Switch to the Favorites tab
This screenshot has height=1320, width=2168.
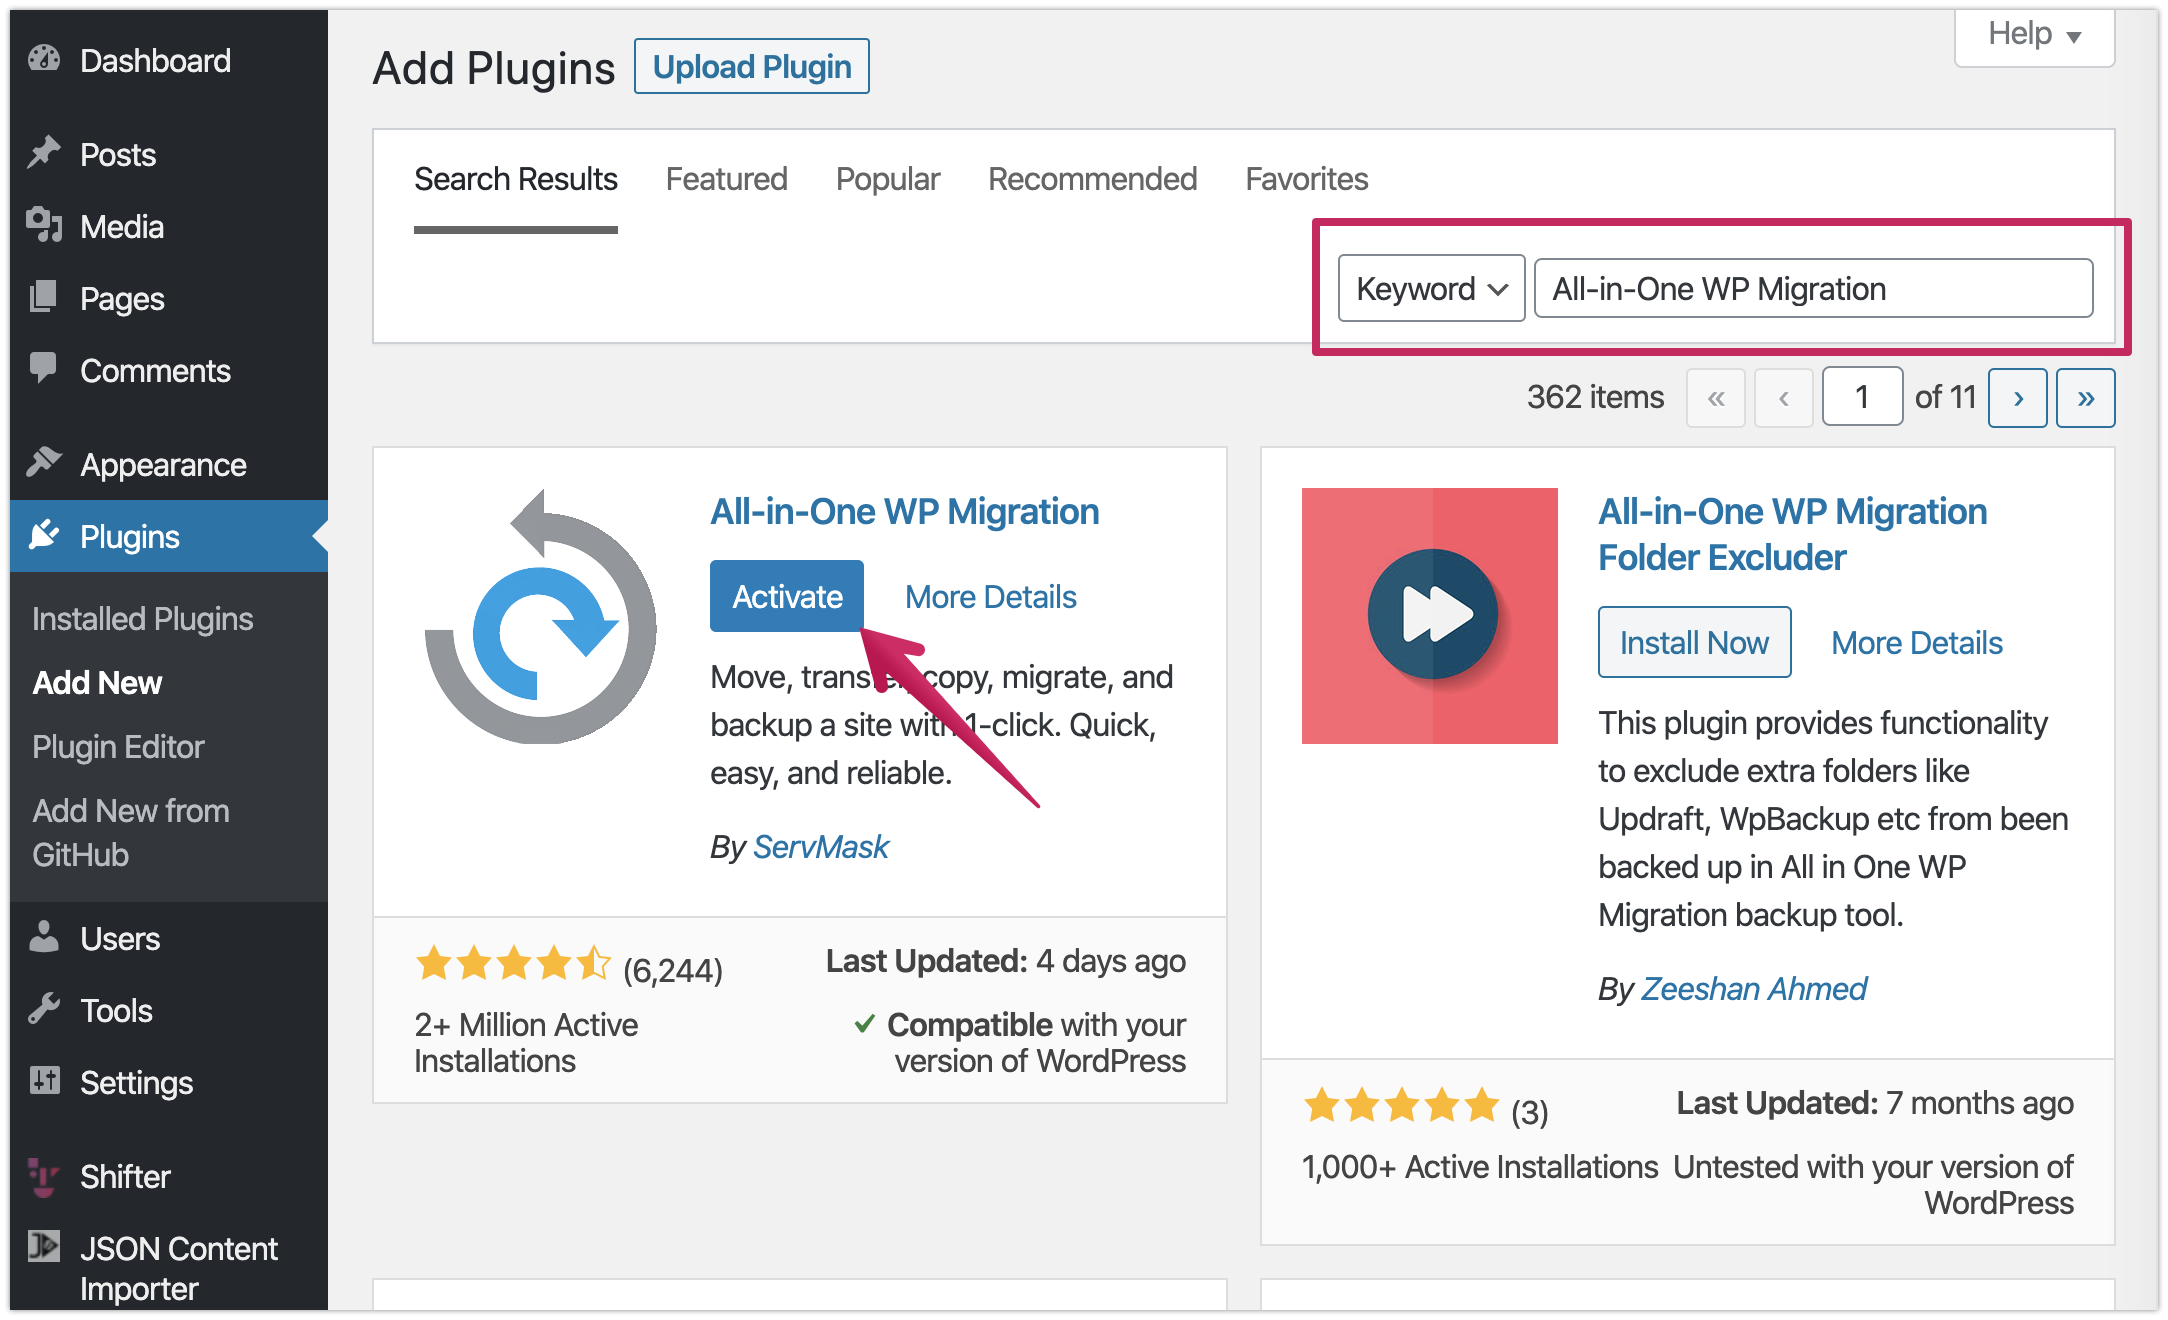(x=1307, y=179)
